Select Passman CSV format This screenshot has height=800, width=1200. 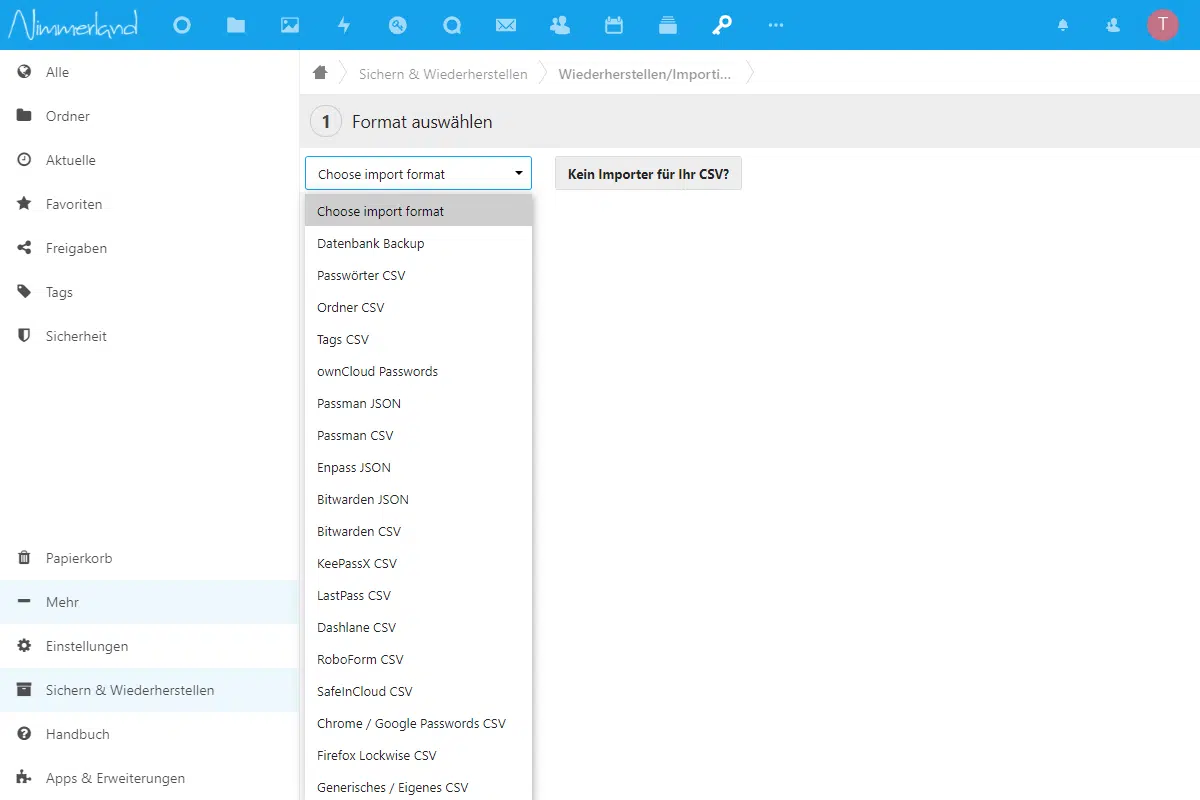point(418,435)
